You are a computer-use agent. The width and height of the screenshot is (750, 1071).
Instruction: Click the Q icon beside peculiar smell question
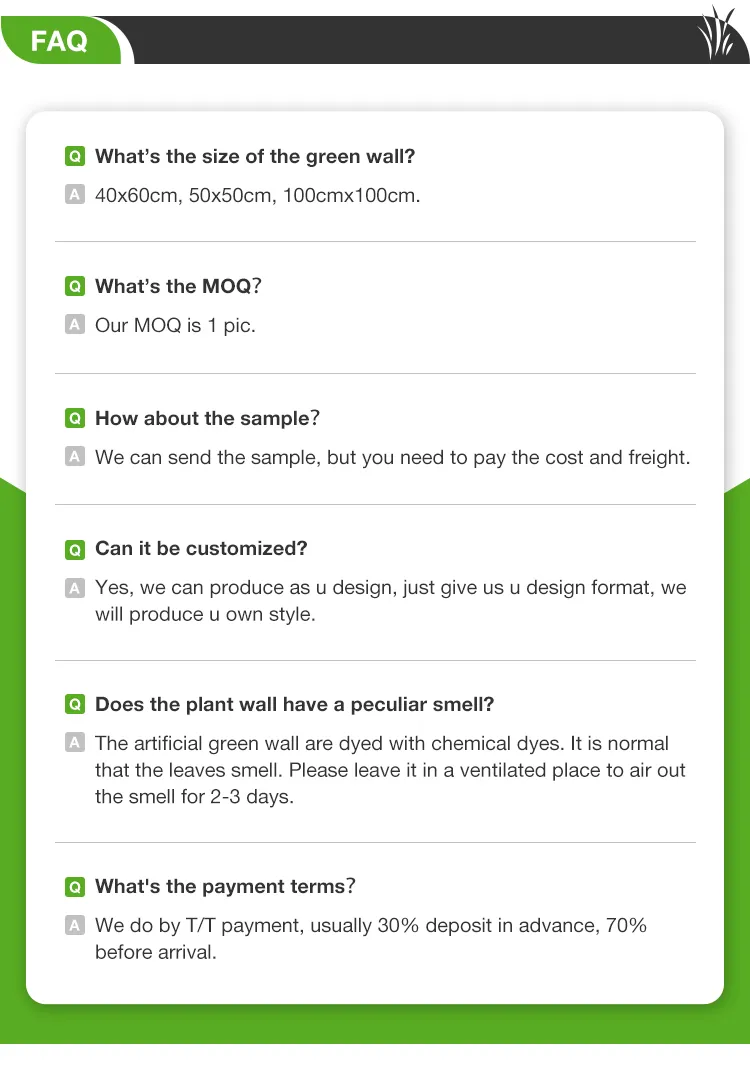(x=75, y=705)
